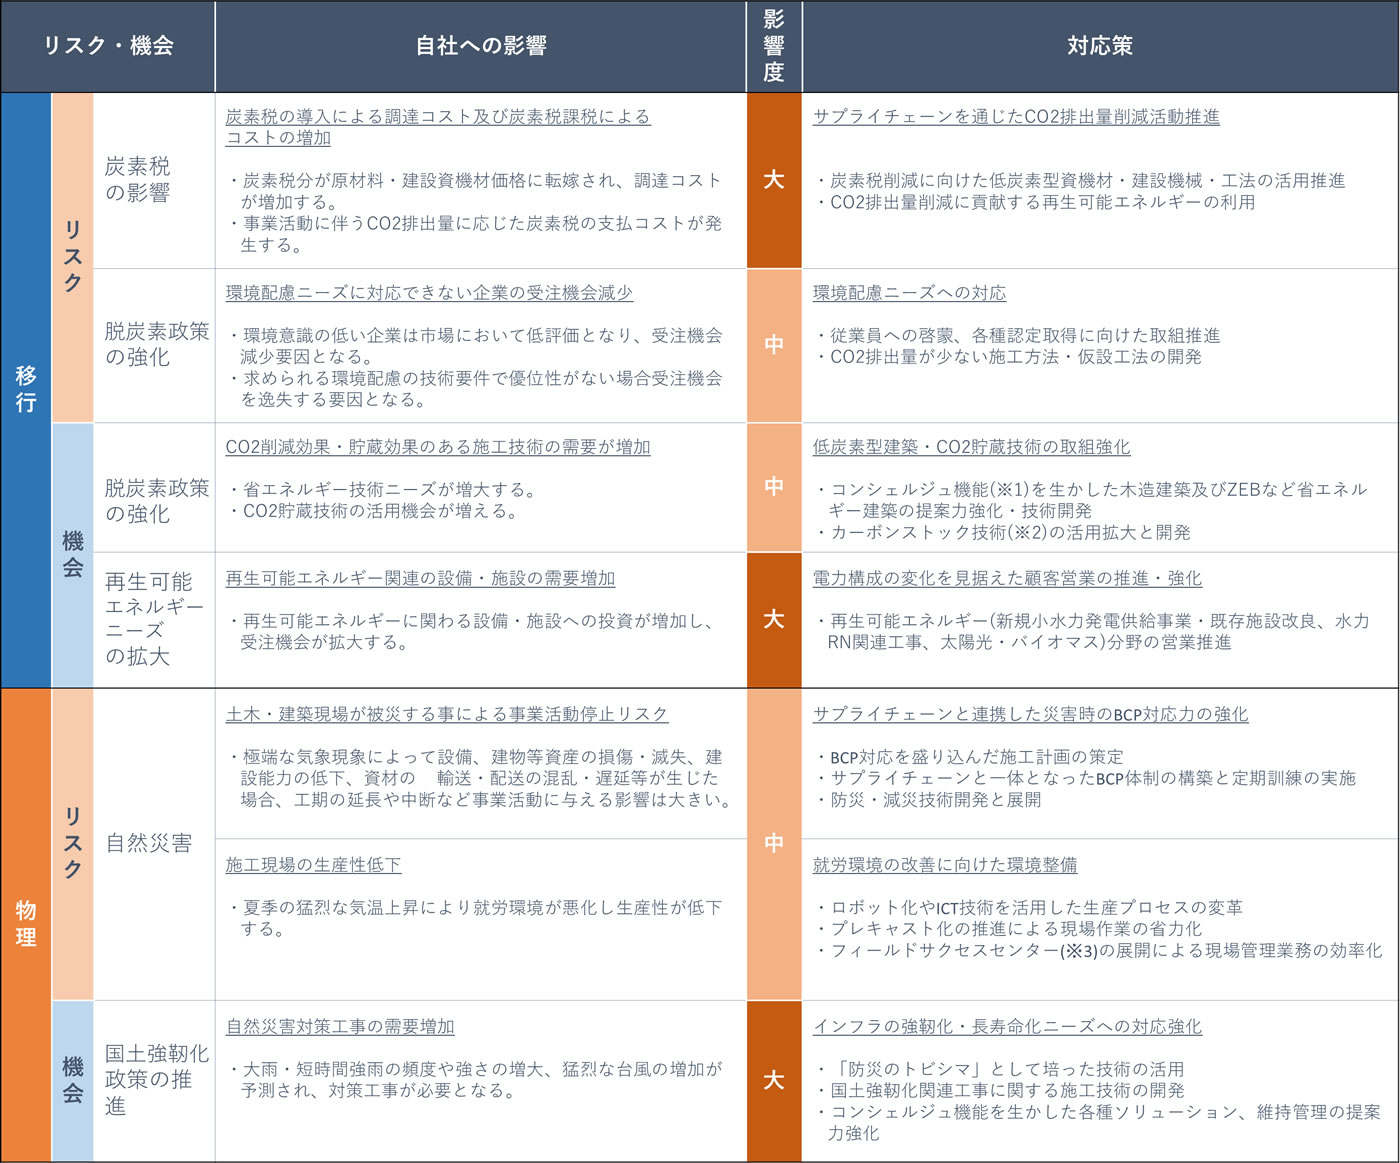This screenshot has width=1400, height=1163.
Task: Click 大 impact cell in 再生可能エネルギー row
Action: coord(774,620)
